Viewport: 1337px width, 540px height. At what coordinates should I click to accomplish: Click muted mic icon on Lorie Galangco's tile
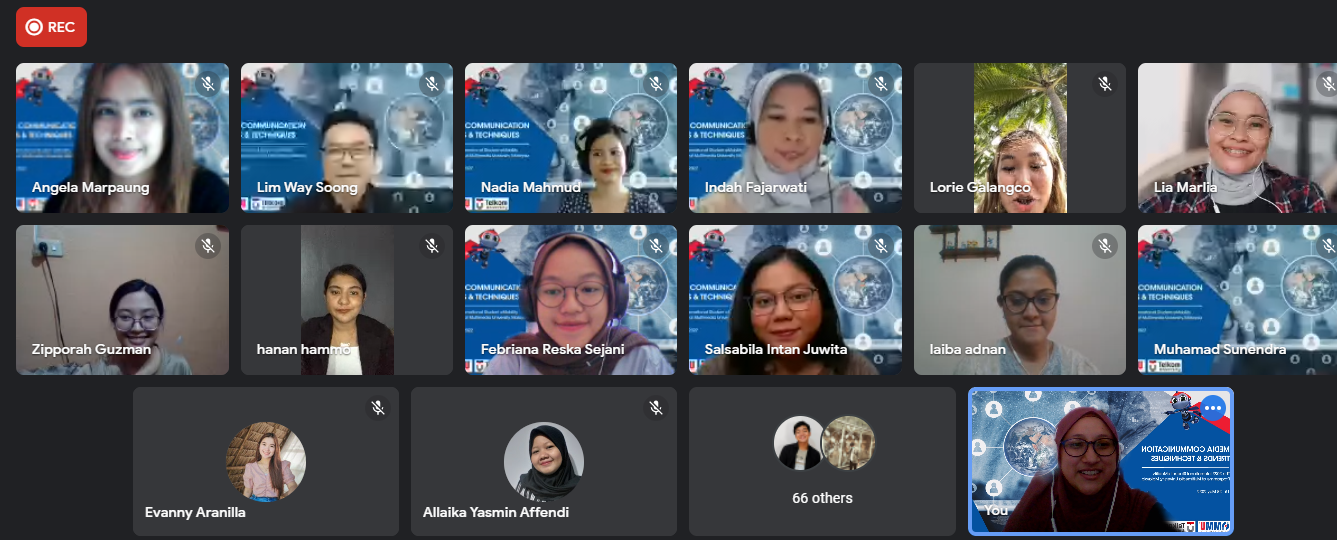[x=1105, y=84]
